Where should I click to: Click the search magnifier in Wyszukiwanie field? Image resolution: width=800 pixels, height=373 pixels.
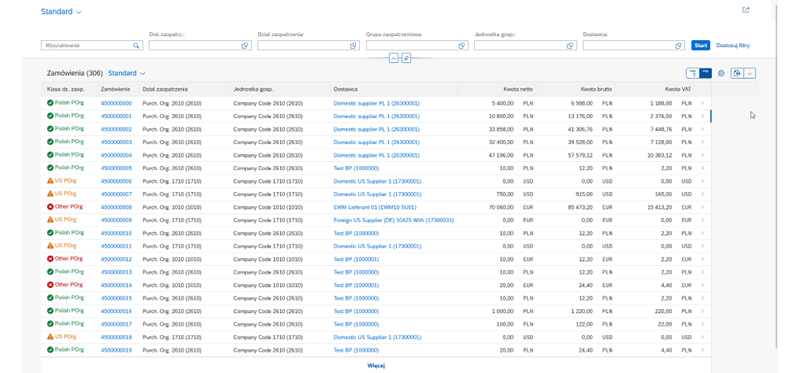[136, 45]
